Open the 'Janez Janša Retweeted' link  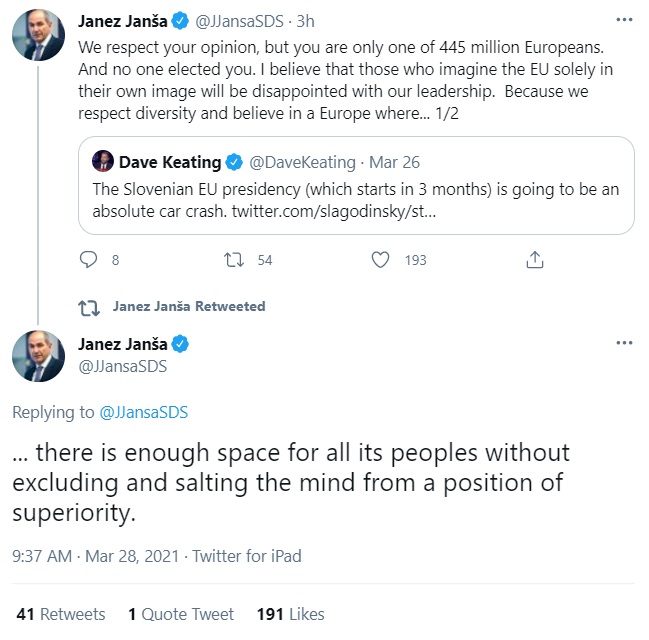click(x=188, y=306)
